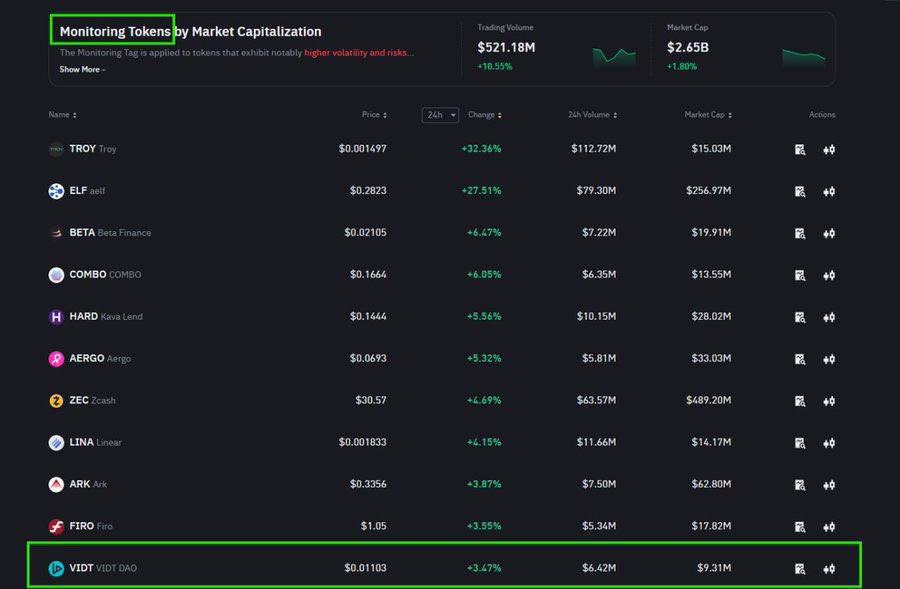Screen dimensions: 900x589
Task: Open the ARK Ark token
Action: (88, 484)
